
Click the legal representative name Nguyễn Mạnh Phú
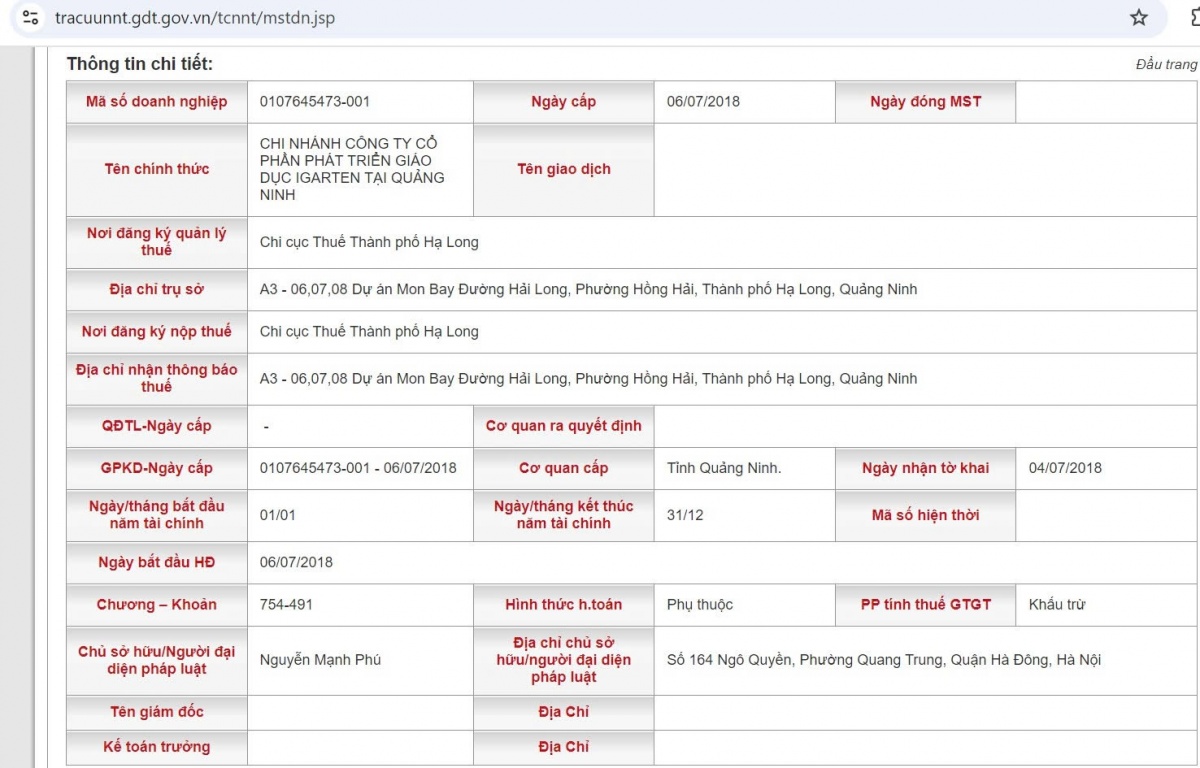pyautogui.click(x=320, y=659)
